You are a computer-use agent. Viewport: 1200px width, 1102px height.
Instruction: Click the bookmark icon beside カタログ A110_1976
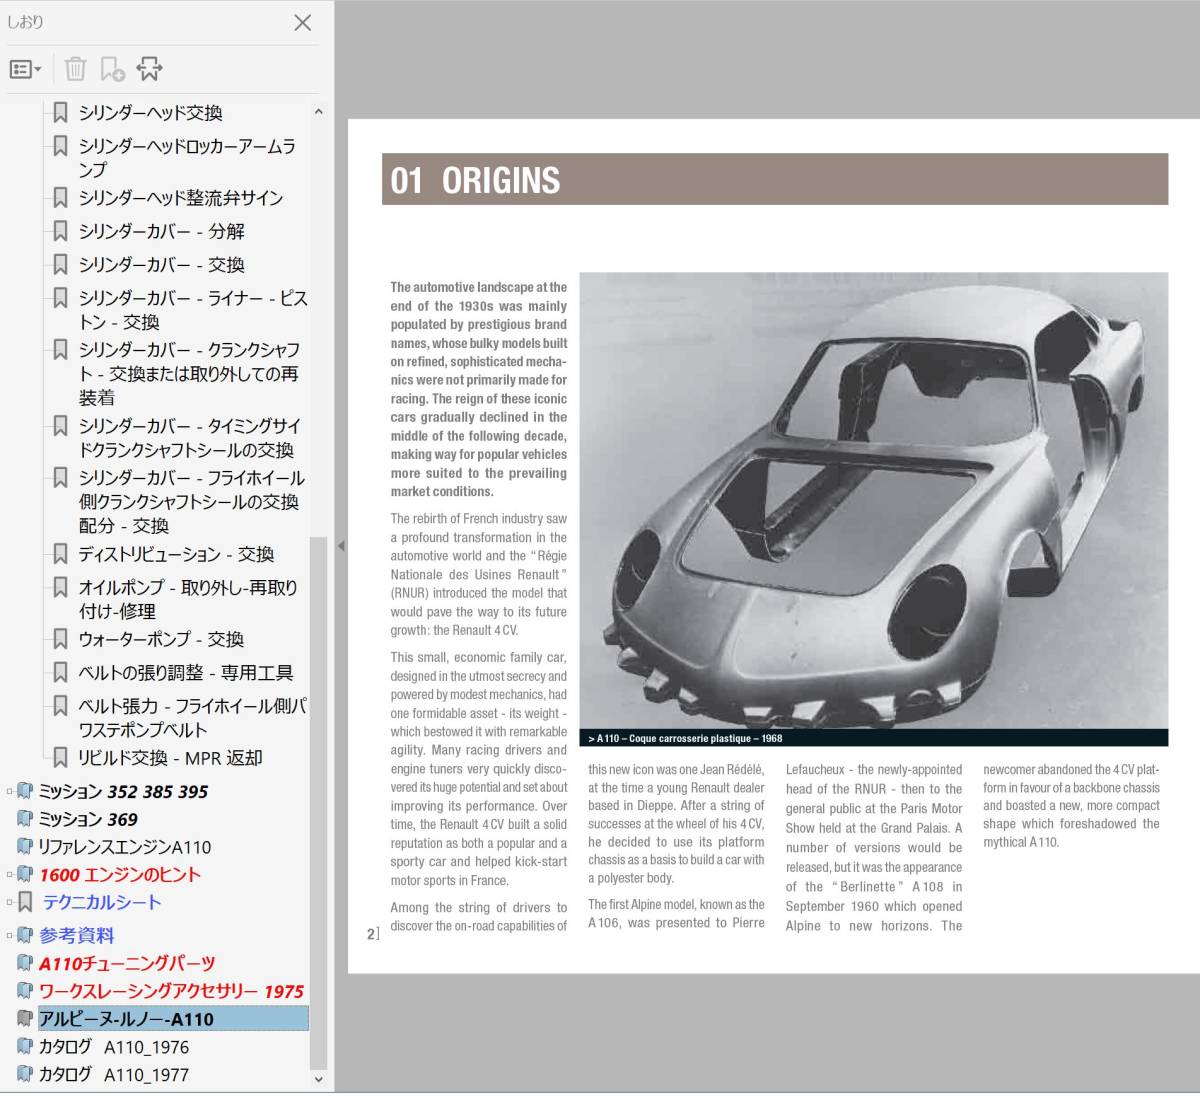point(25,1047)
